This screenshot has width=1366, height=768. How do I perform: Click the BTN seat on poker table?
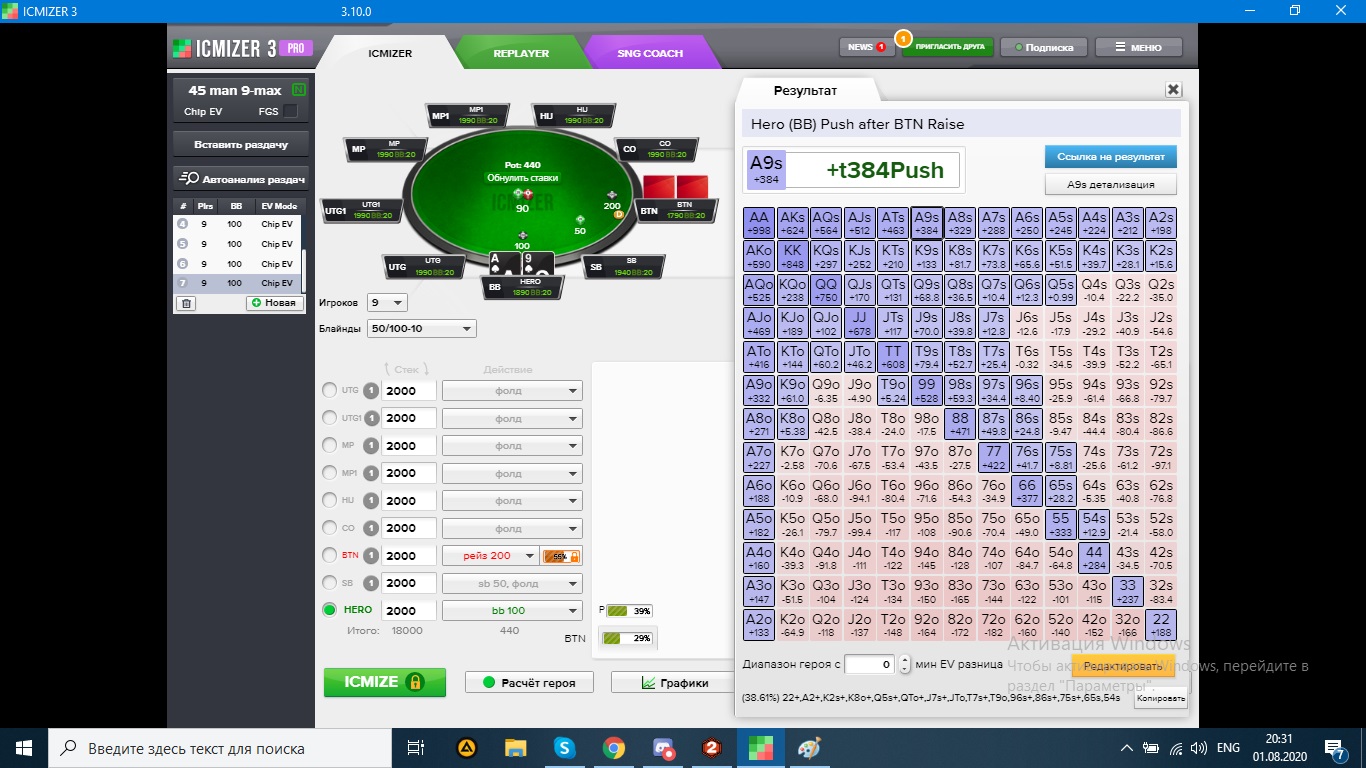pos(678,211)
